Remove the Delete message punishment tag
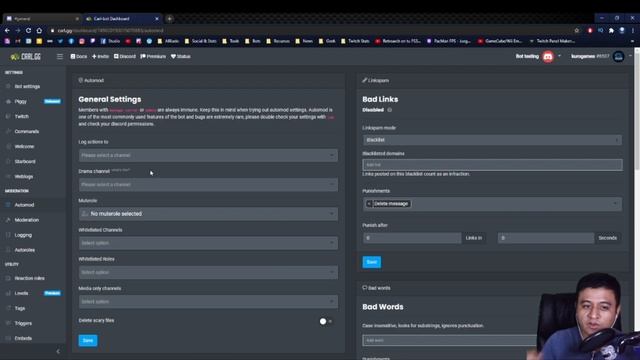Viewport: 640px width, 360px height. click(x=369, y=204)
